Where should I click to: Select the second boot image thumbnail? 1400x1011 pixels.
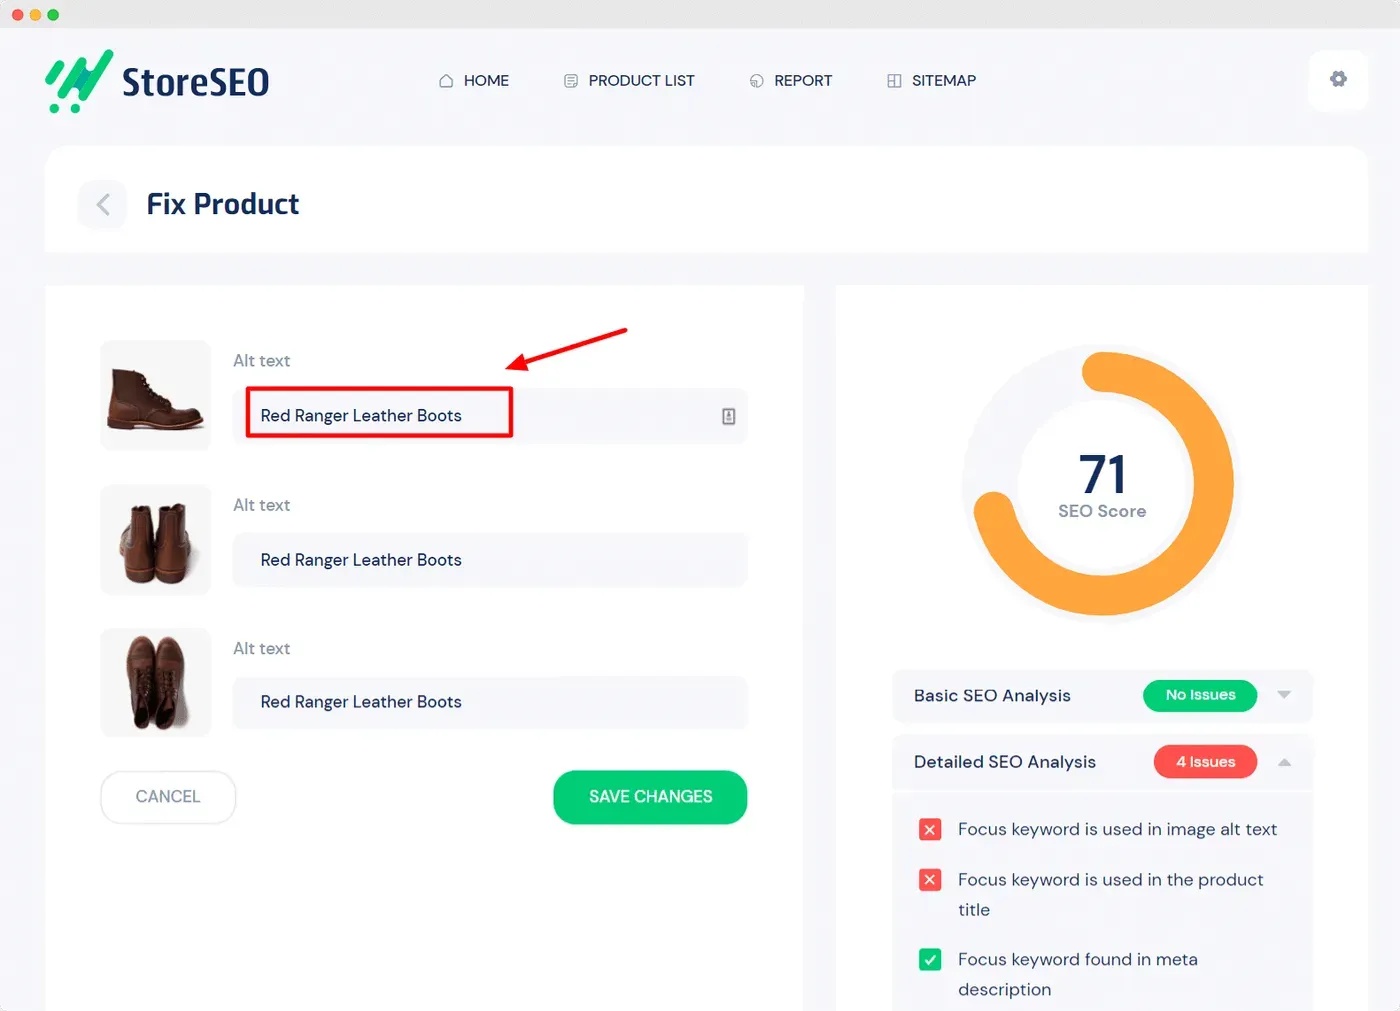pyautogui.click(x=156, y=540)
